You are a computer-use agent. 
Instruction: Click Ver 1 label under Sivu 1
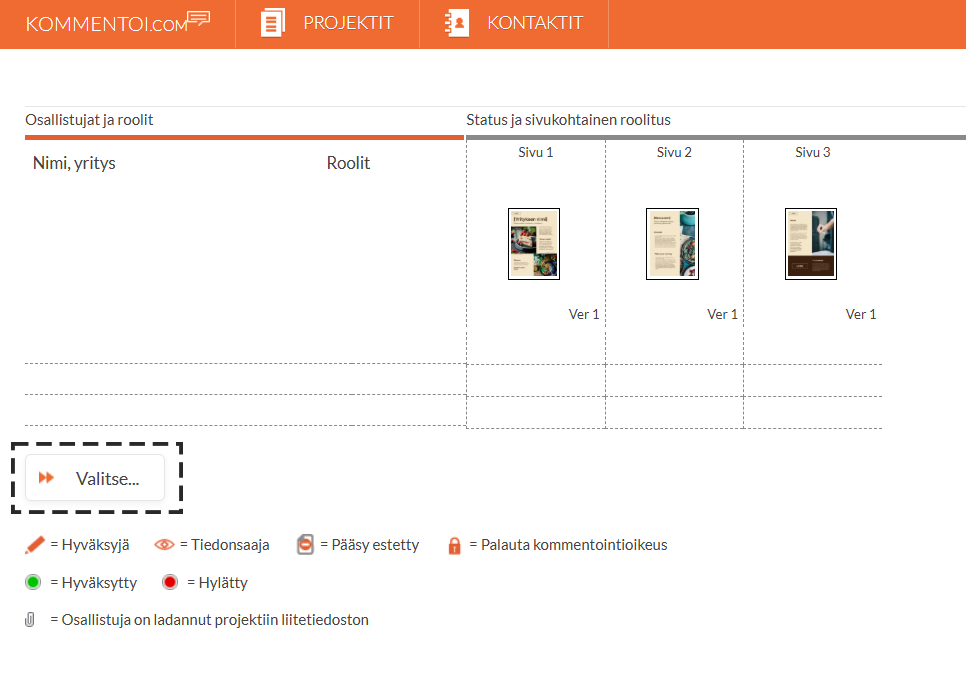click(x=583, y=314)
